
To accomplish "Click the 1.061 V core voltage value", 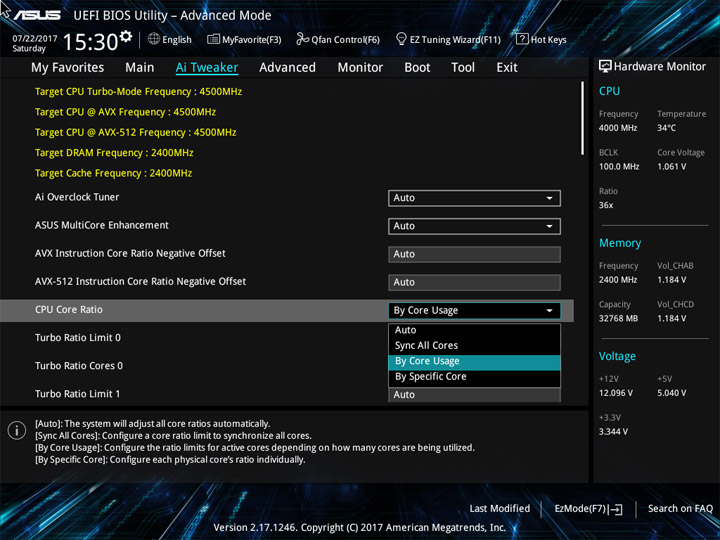I will point(671,167).
